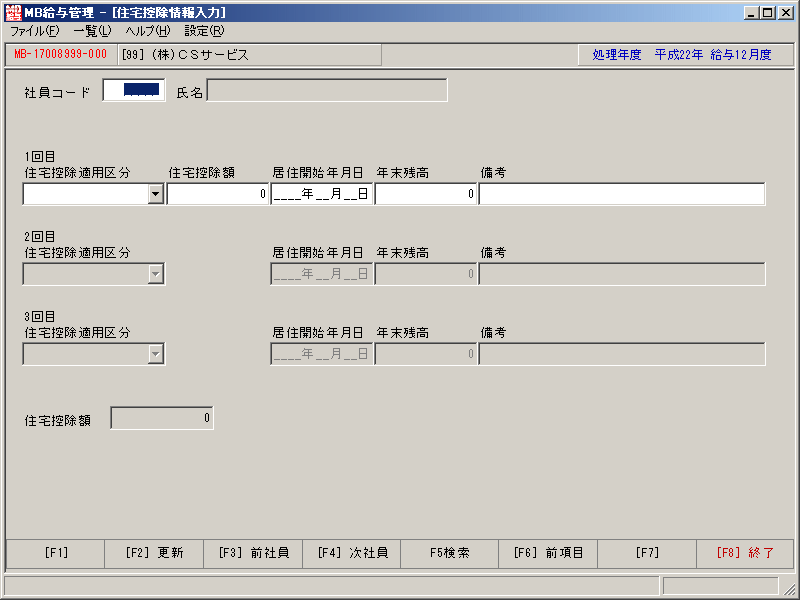Expand the 2回目 住宅控除適用区分 dropdown
Viewport: 800px width, 600px height.
click(x=156, y=274)
